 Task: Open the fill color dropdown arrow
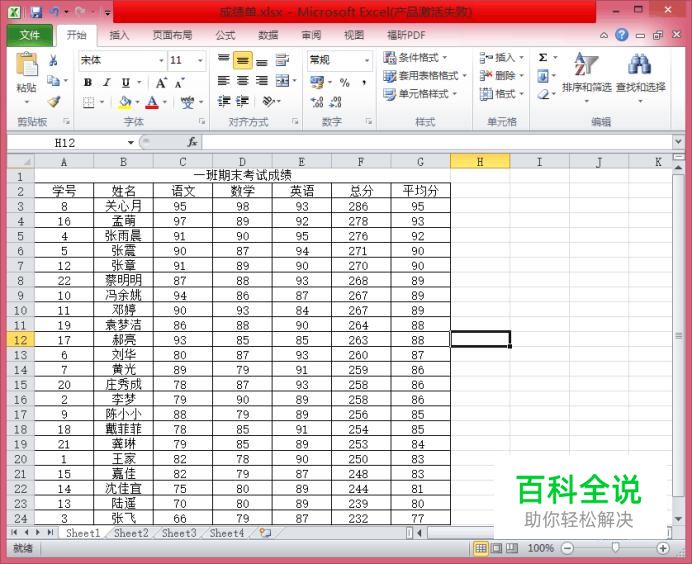[x=137, y=102]
